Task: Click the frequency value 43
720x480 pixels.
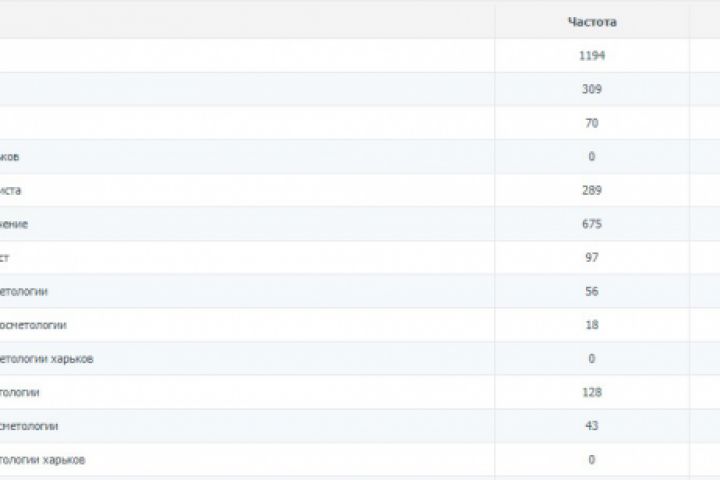Action: point(592,426)
